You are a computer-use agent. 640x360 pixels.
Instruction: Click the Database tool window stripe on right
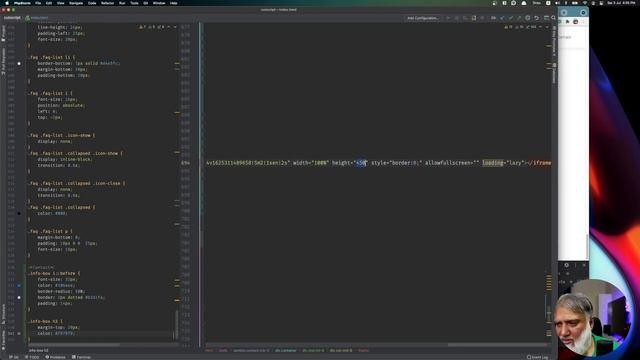554,73
